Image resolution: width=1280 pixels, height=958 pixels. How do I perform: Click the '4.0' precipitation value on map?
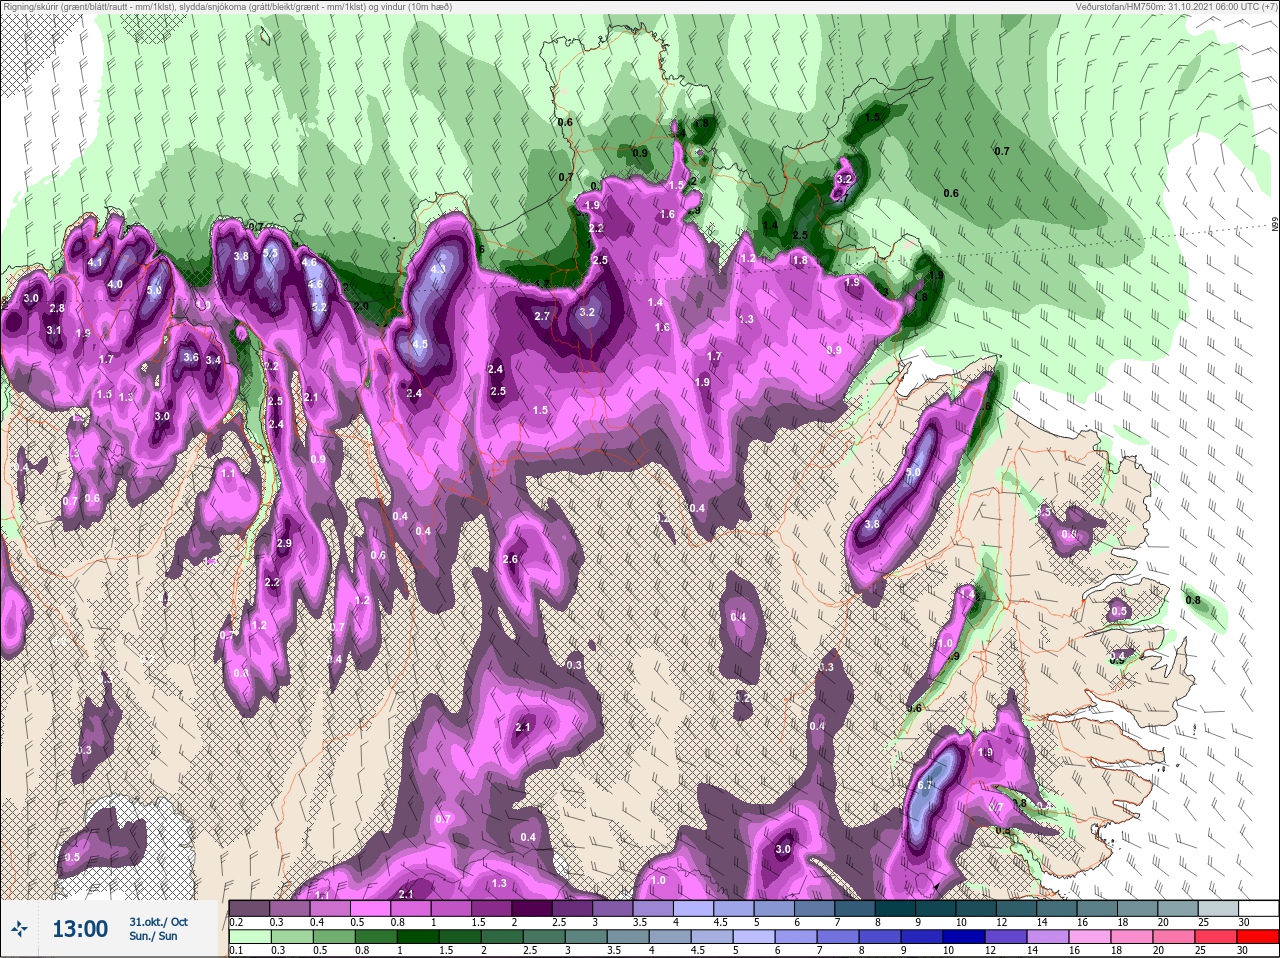point(115,284)
